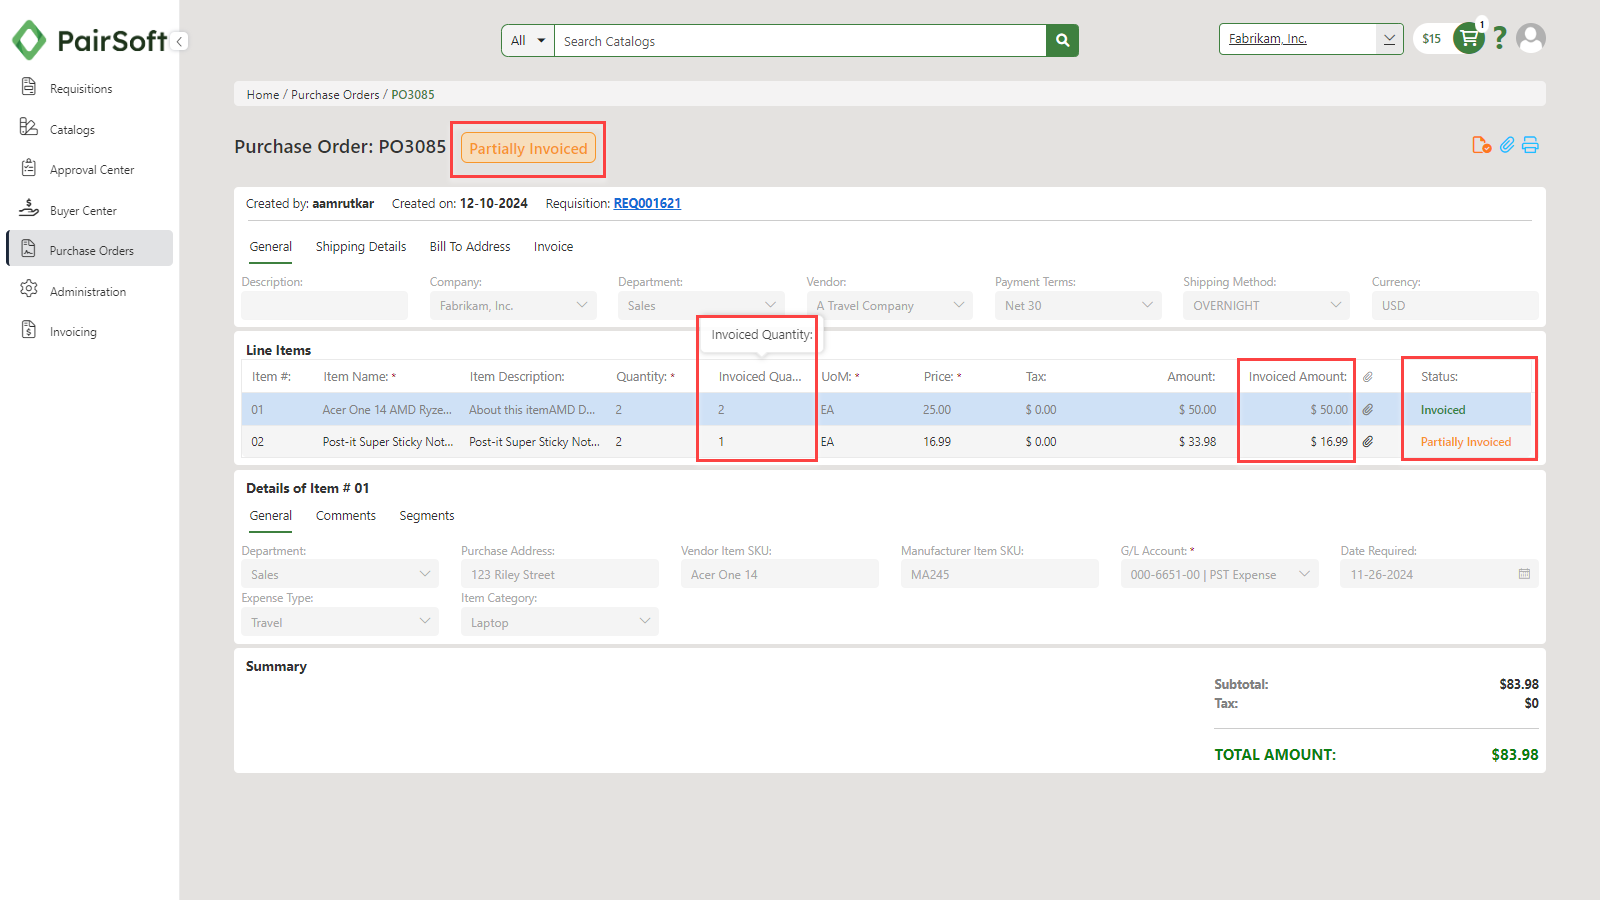
Task: Open Payment Terms Net 30 dropdown
Action: pyautogui.click(x=1078, y=306)
